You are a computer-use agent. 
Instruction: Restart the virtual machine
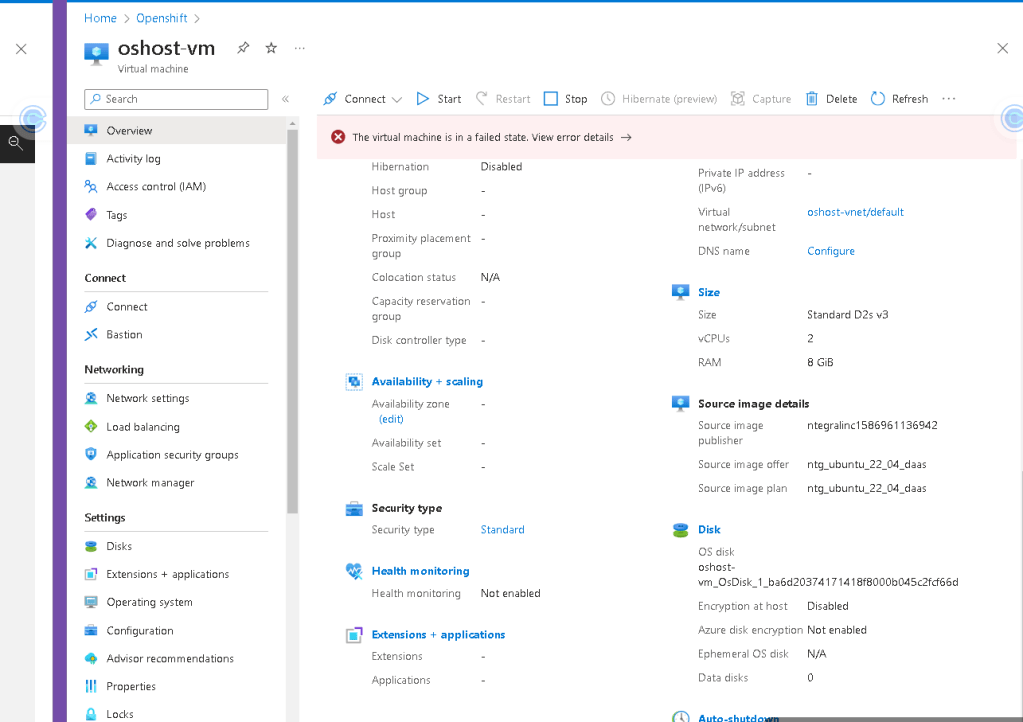503,99
